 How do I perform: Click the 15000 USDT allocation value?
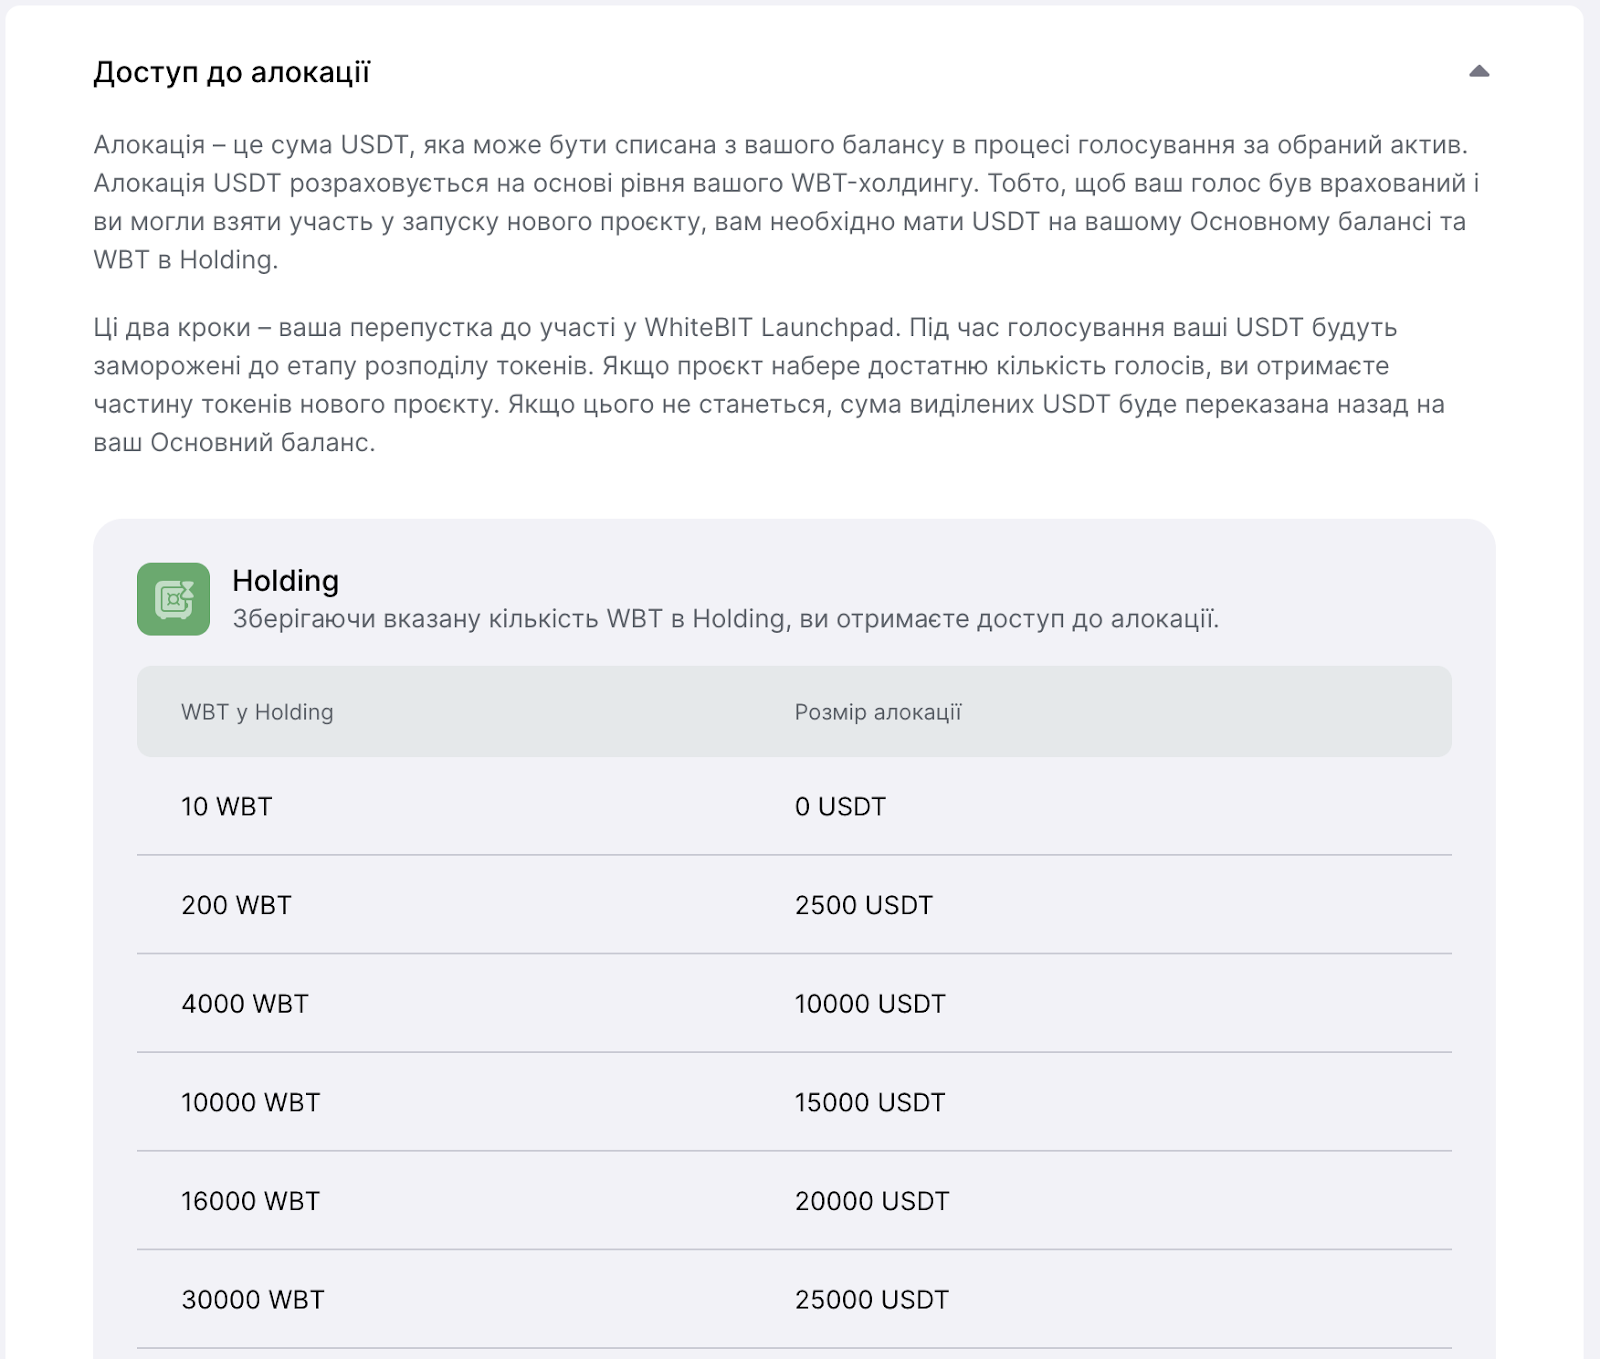click(x=870, y=1102)
